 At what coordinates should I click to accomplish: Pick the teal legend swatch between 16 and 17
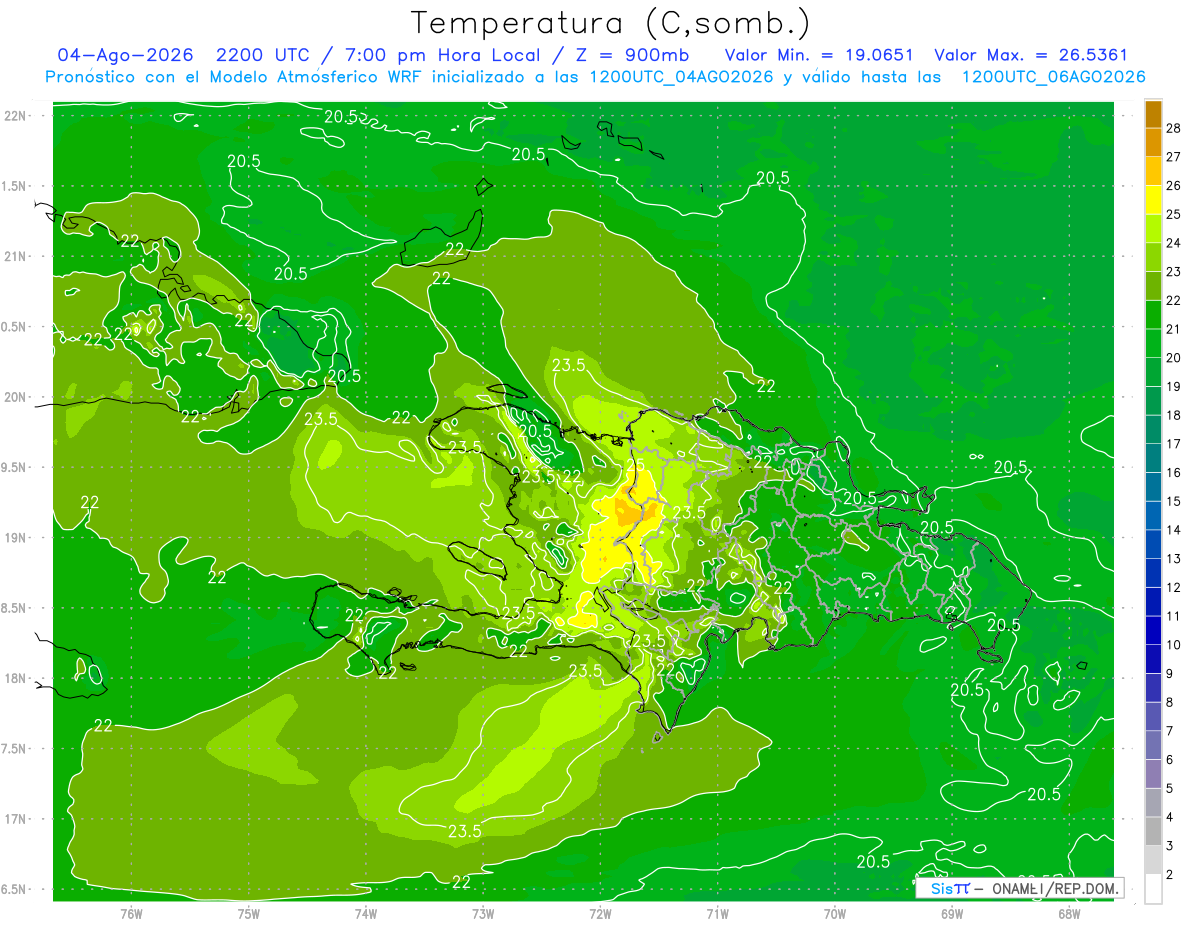[1153, 458]
